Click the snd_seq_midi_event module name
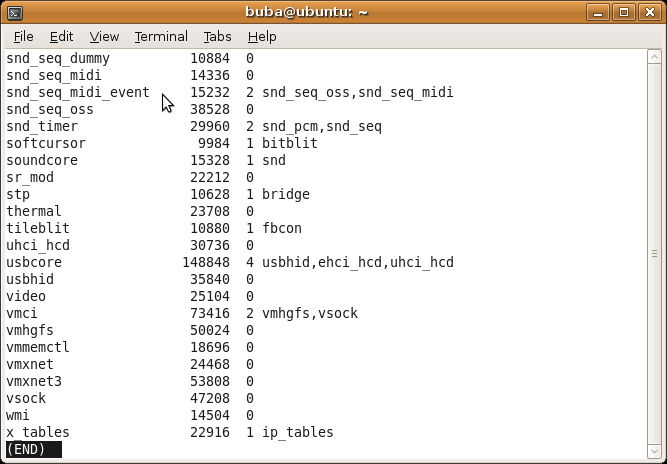This screenshot has width=667, height=464. (x=78, y=93)
